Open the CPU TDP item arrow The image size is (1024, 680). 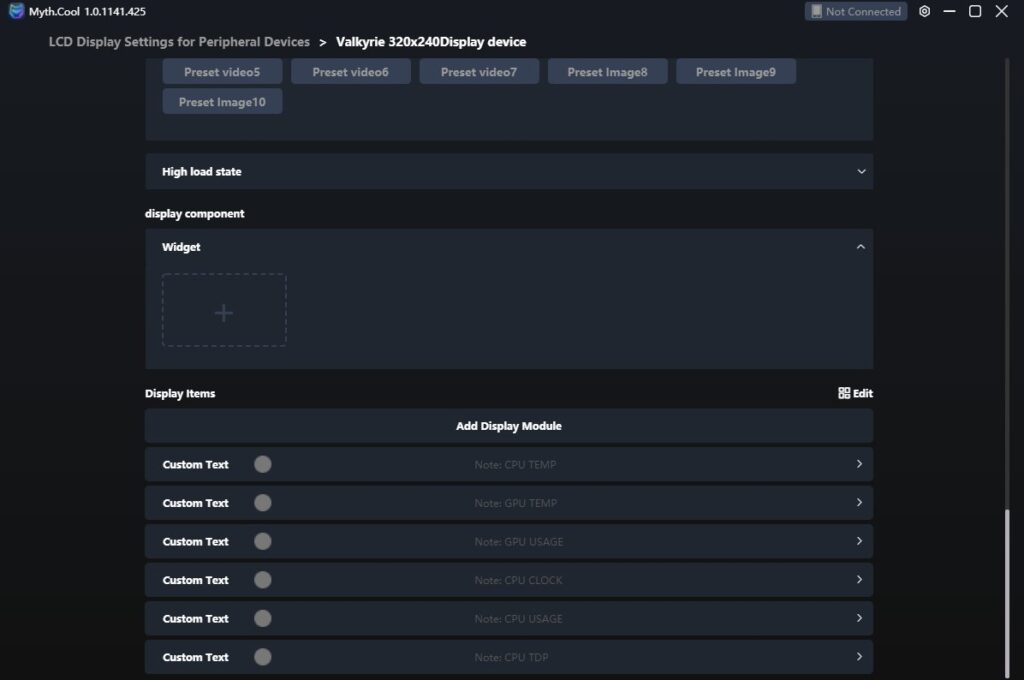coord(859,657)
